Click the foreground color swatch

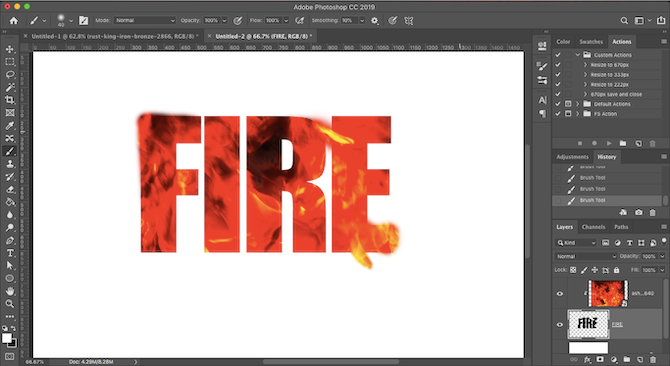click(x=7, y=338)
